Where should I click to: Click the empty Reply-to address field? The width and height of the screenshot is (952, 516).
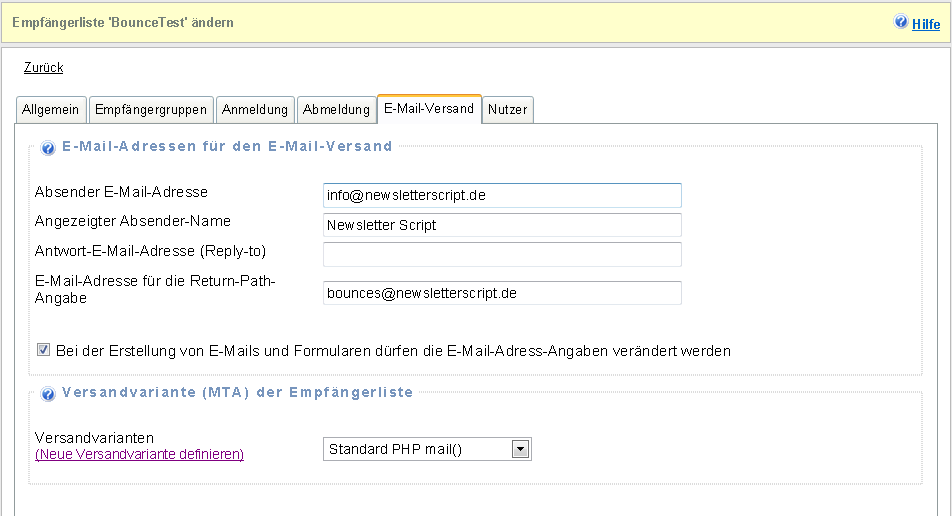click(x=502, y=254)
